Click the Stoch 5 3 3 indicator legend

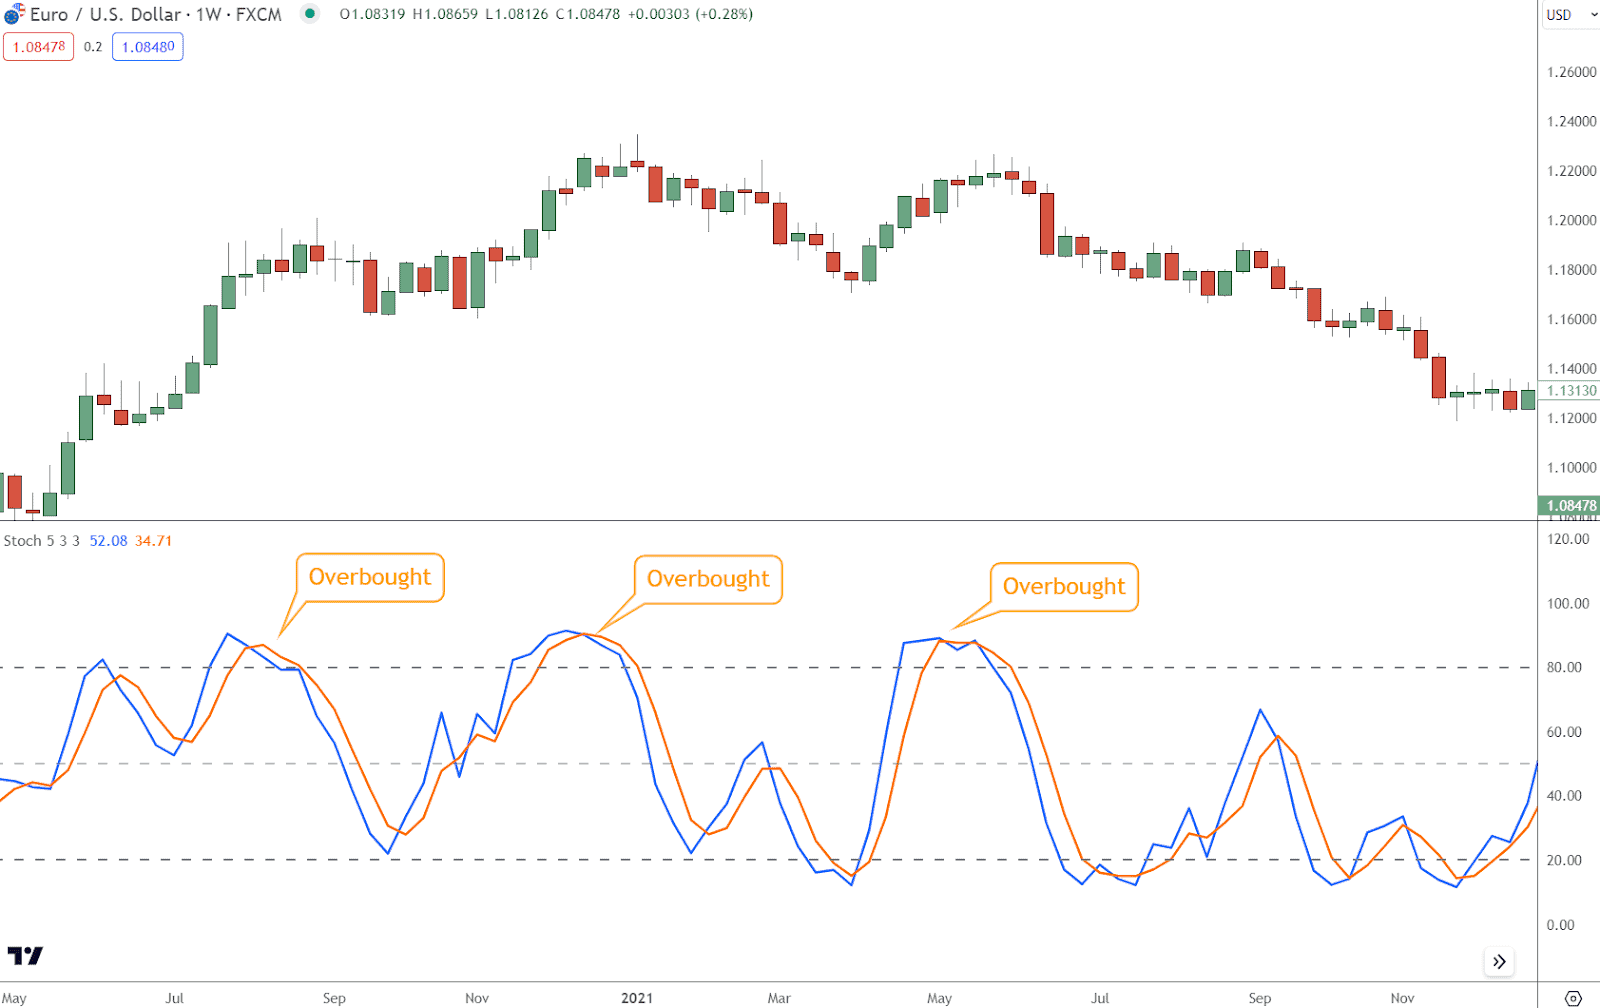click(x=41, y=541)
